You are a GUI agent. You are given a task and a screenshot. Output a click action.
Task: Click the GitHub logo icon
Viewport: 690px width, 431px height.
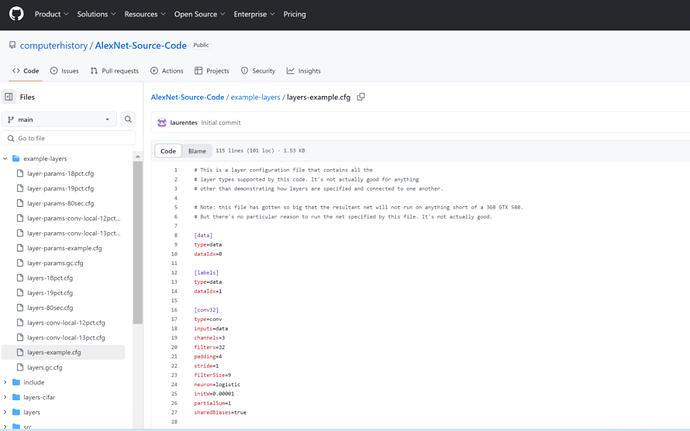click(x=16, y=15)
